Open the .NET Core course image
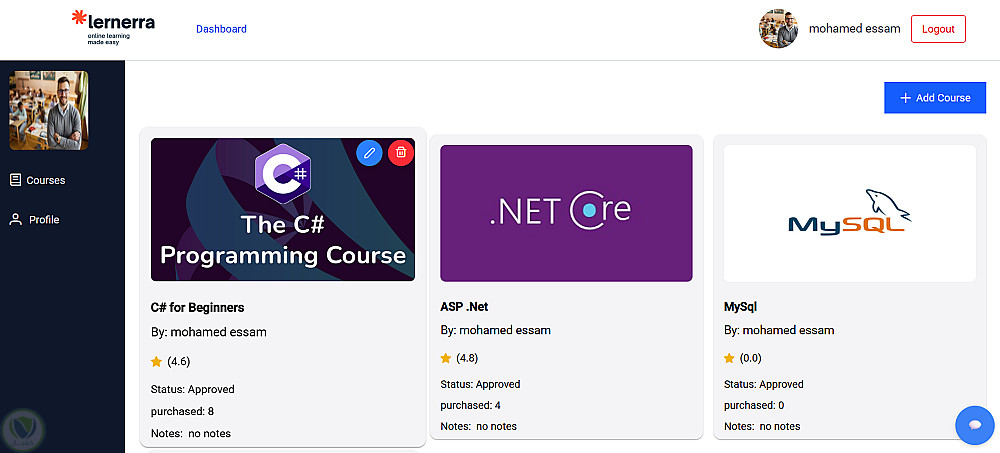1000x453 pixels. click(x=566, y=213)
